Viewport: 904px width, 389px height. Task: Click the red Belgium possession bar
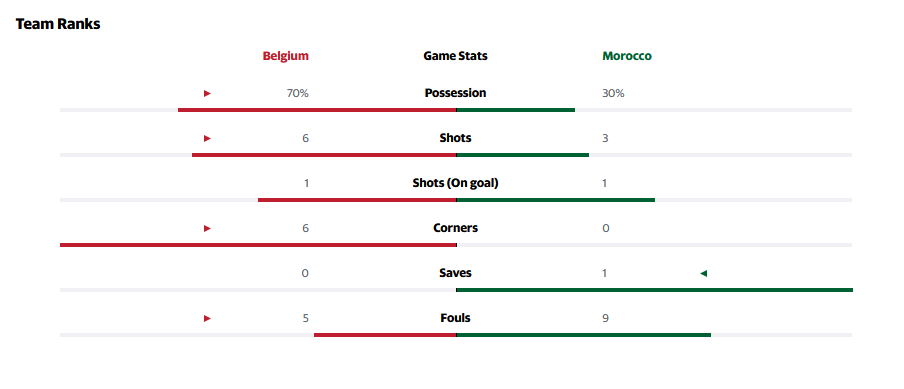(x=317, y=109)
